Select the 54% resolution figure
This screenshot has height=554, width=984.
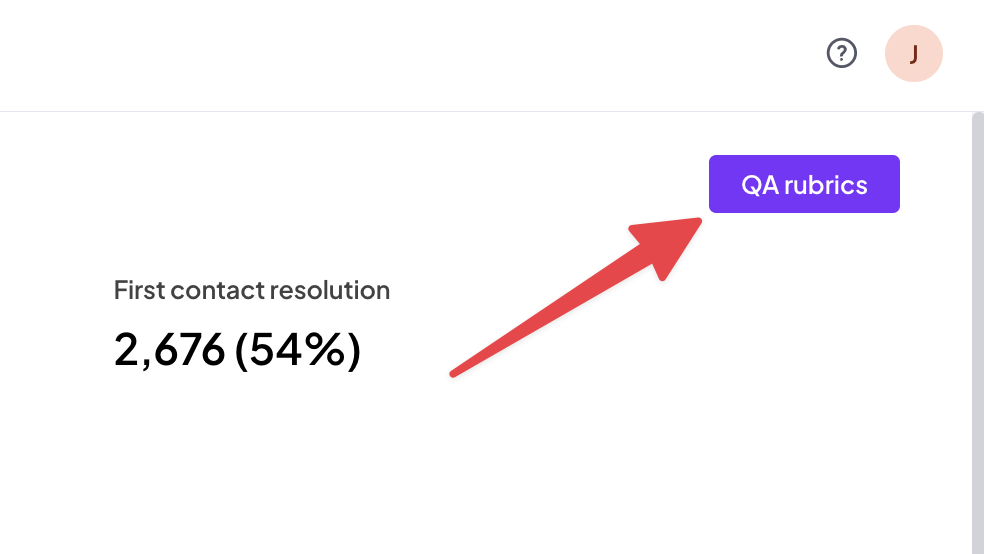coord(297,350)
